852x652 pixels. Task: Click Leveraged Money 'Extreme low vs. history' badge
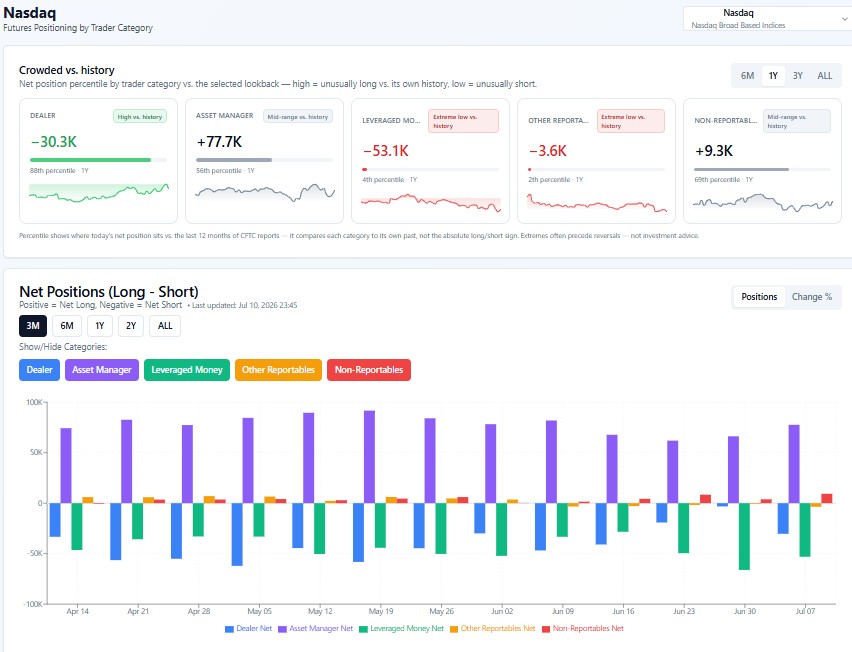pos(463,121)
